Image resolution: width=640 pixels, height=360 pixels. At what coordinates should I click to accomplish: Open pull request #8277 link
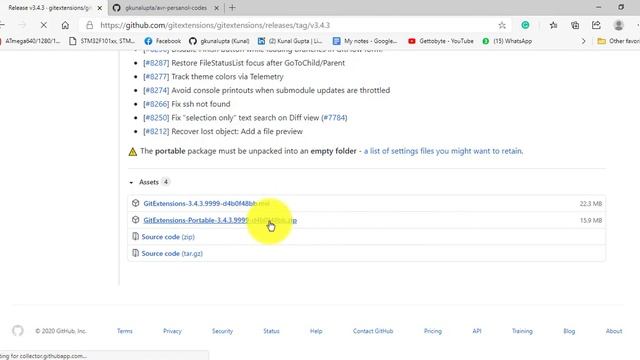156,77
